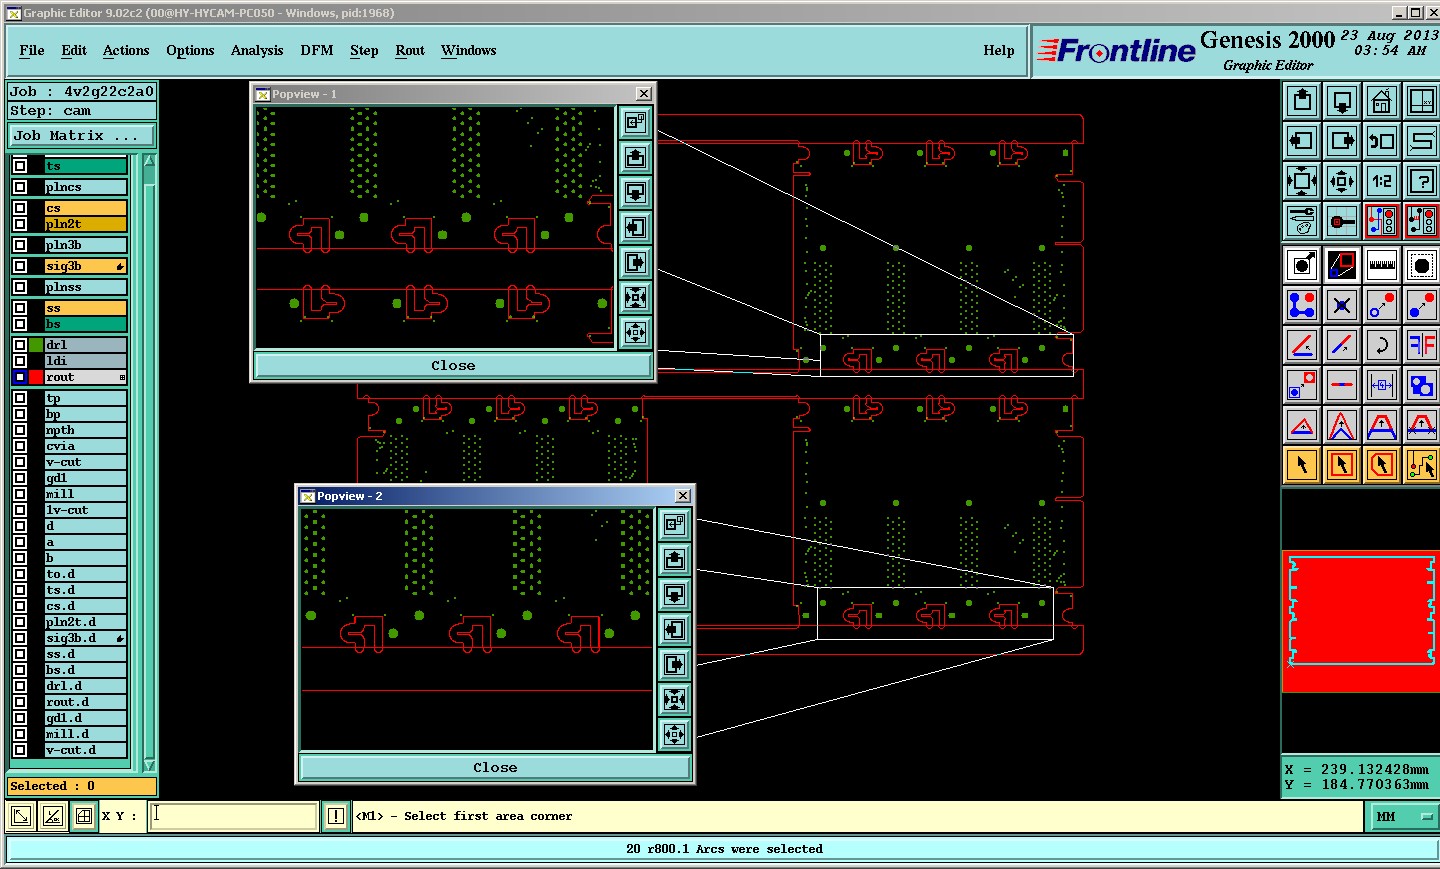
Task: Click the red triangle resize tool icon
Action: coord(1302,425)
